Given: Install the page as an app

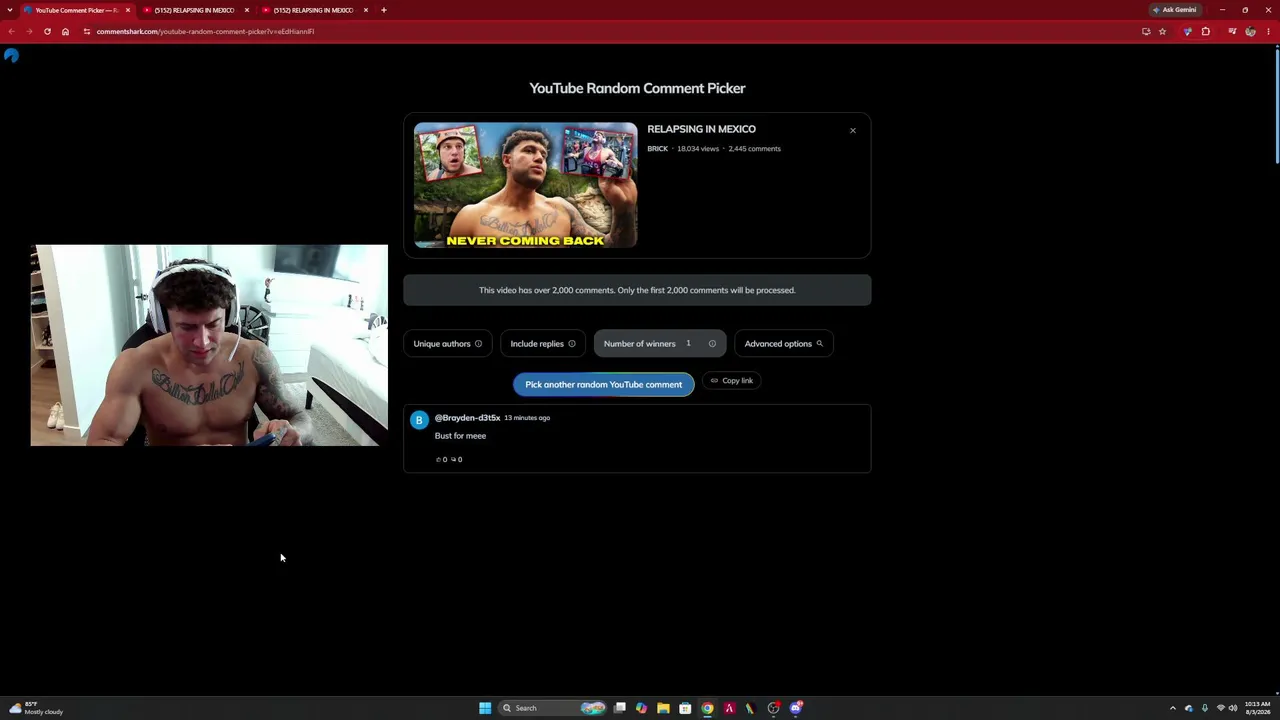Looking at the screenshot, I should pyautogui.click(x=1146, y=31).
